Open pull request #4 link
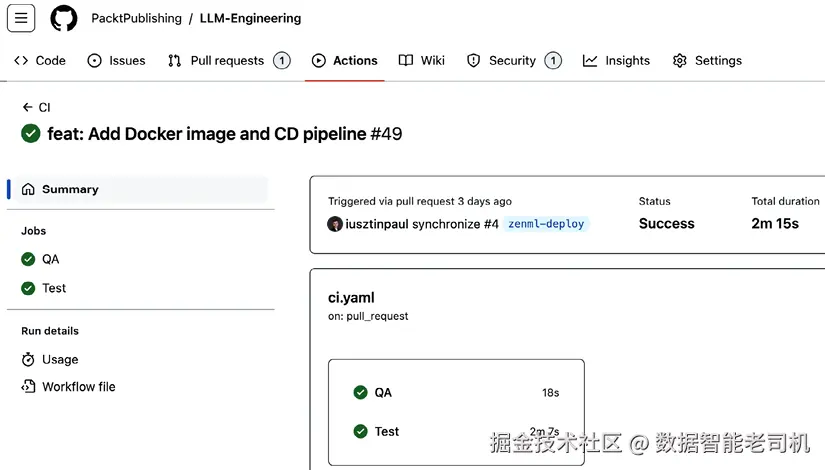 490,224
